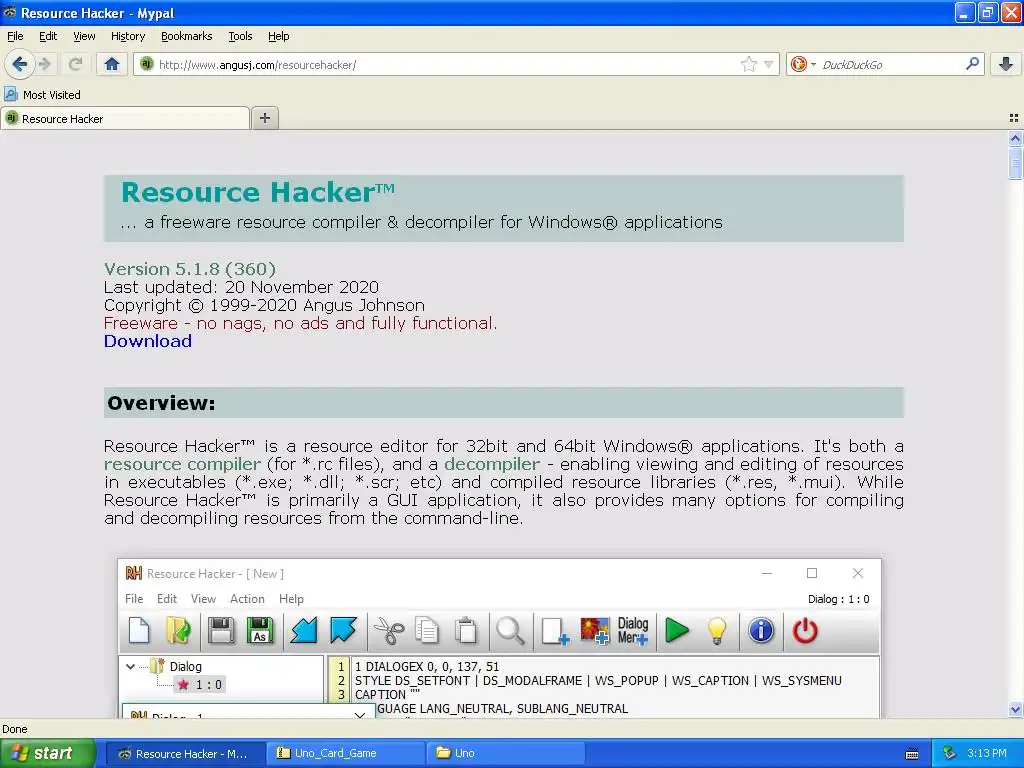Reload the page with the refresh icon
The image size is (1024, 768).
(75, 64)
